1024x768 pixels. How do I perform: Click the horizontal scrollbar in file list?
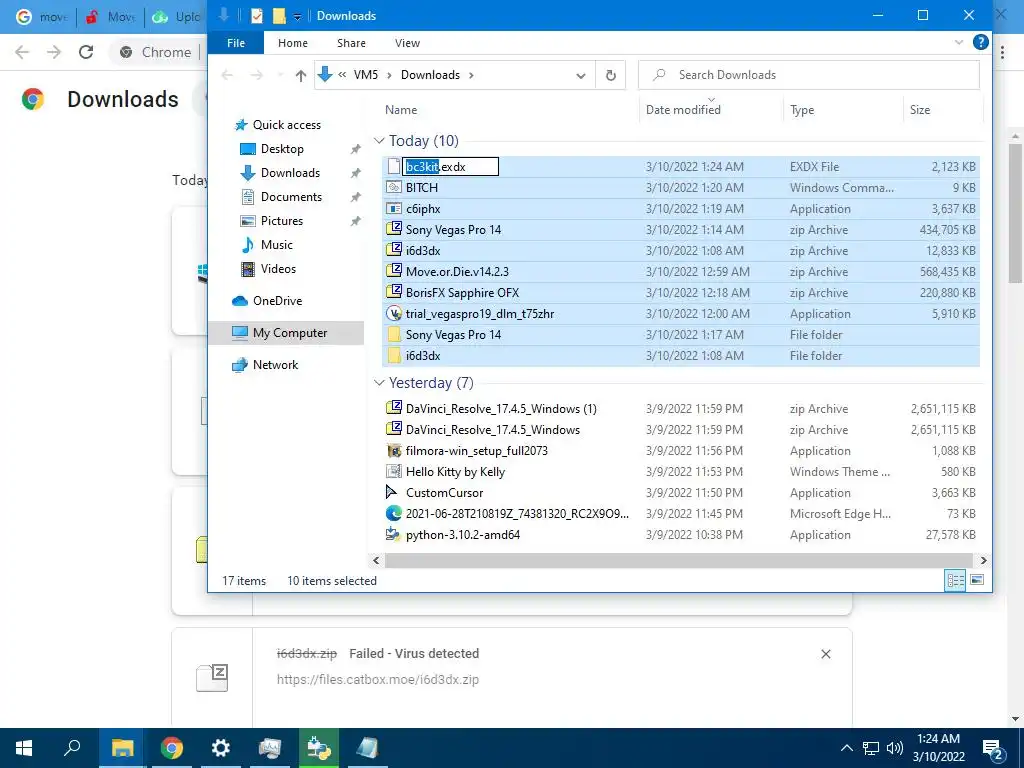coord(679,560)
